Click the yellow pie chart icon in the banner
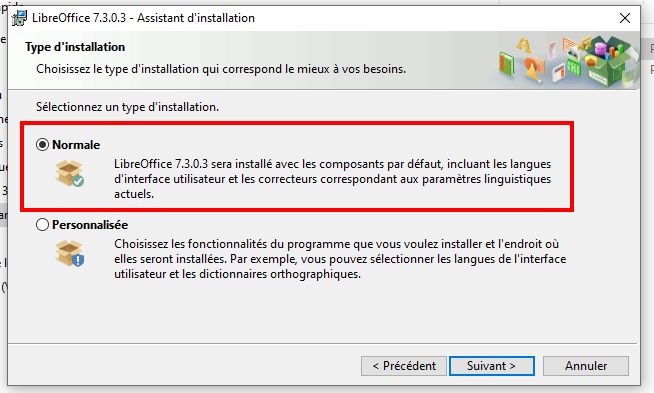Image resolution: width=654 pixels, height=393 pixels. click(591, 61)
